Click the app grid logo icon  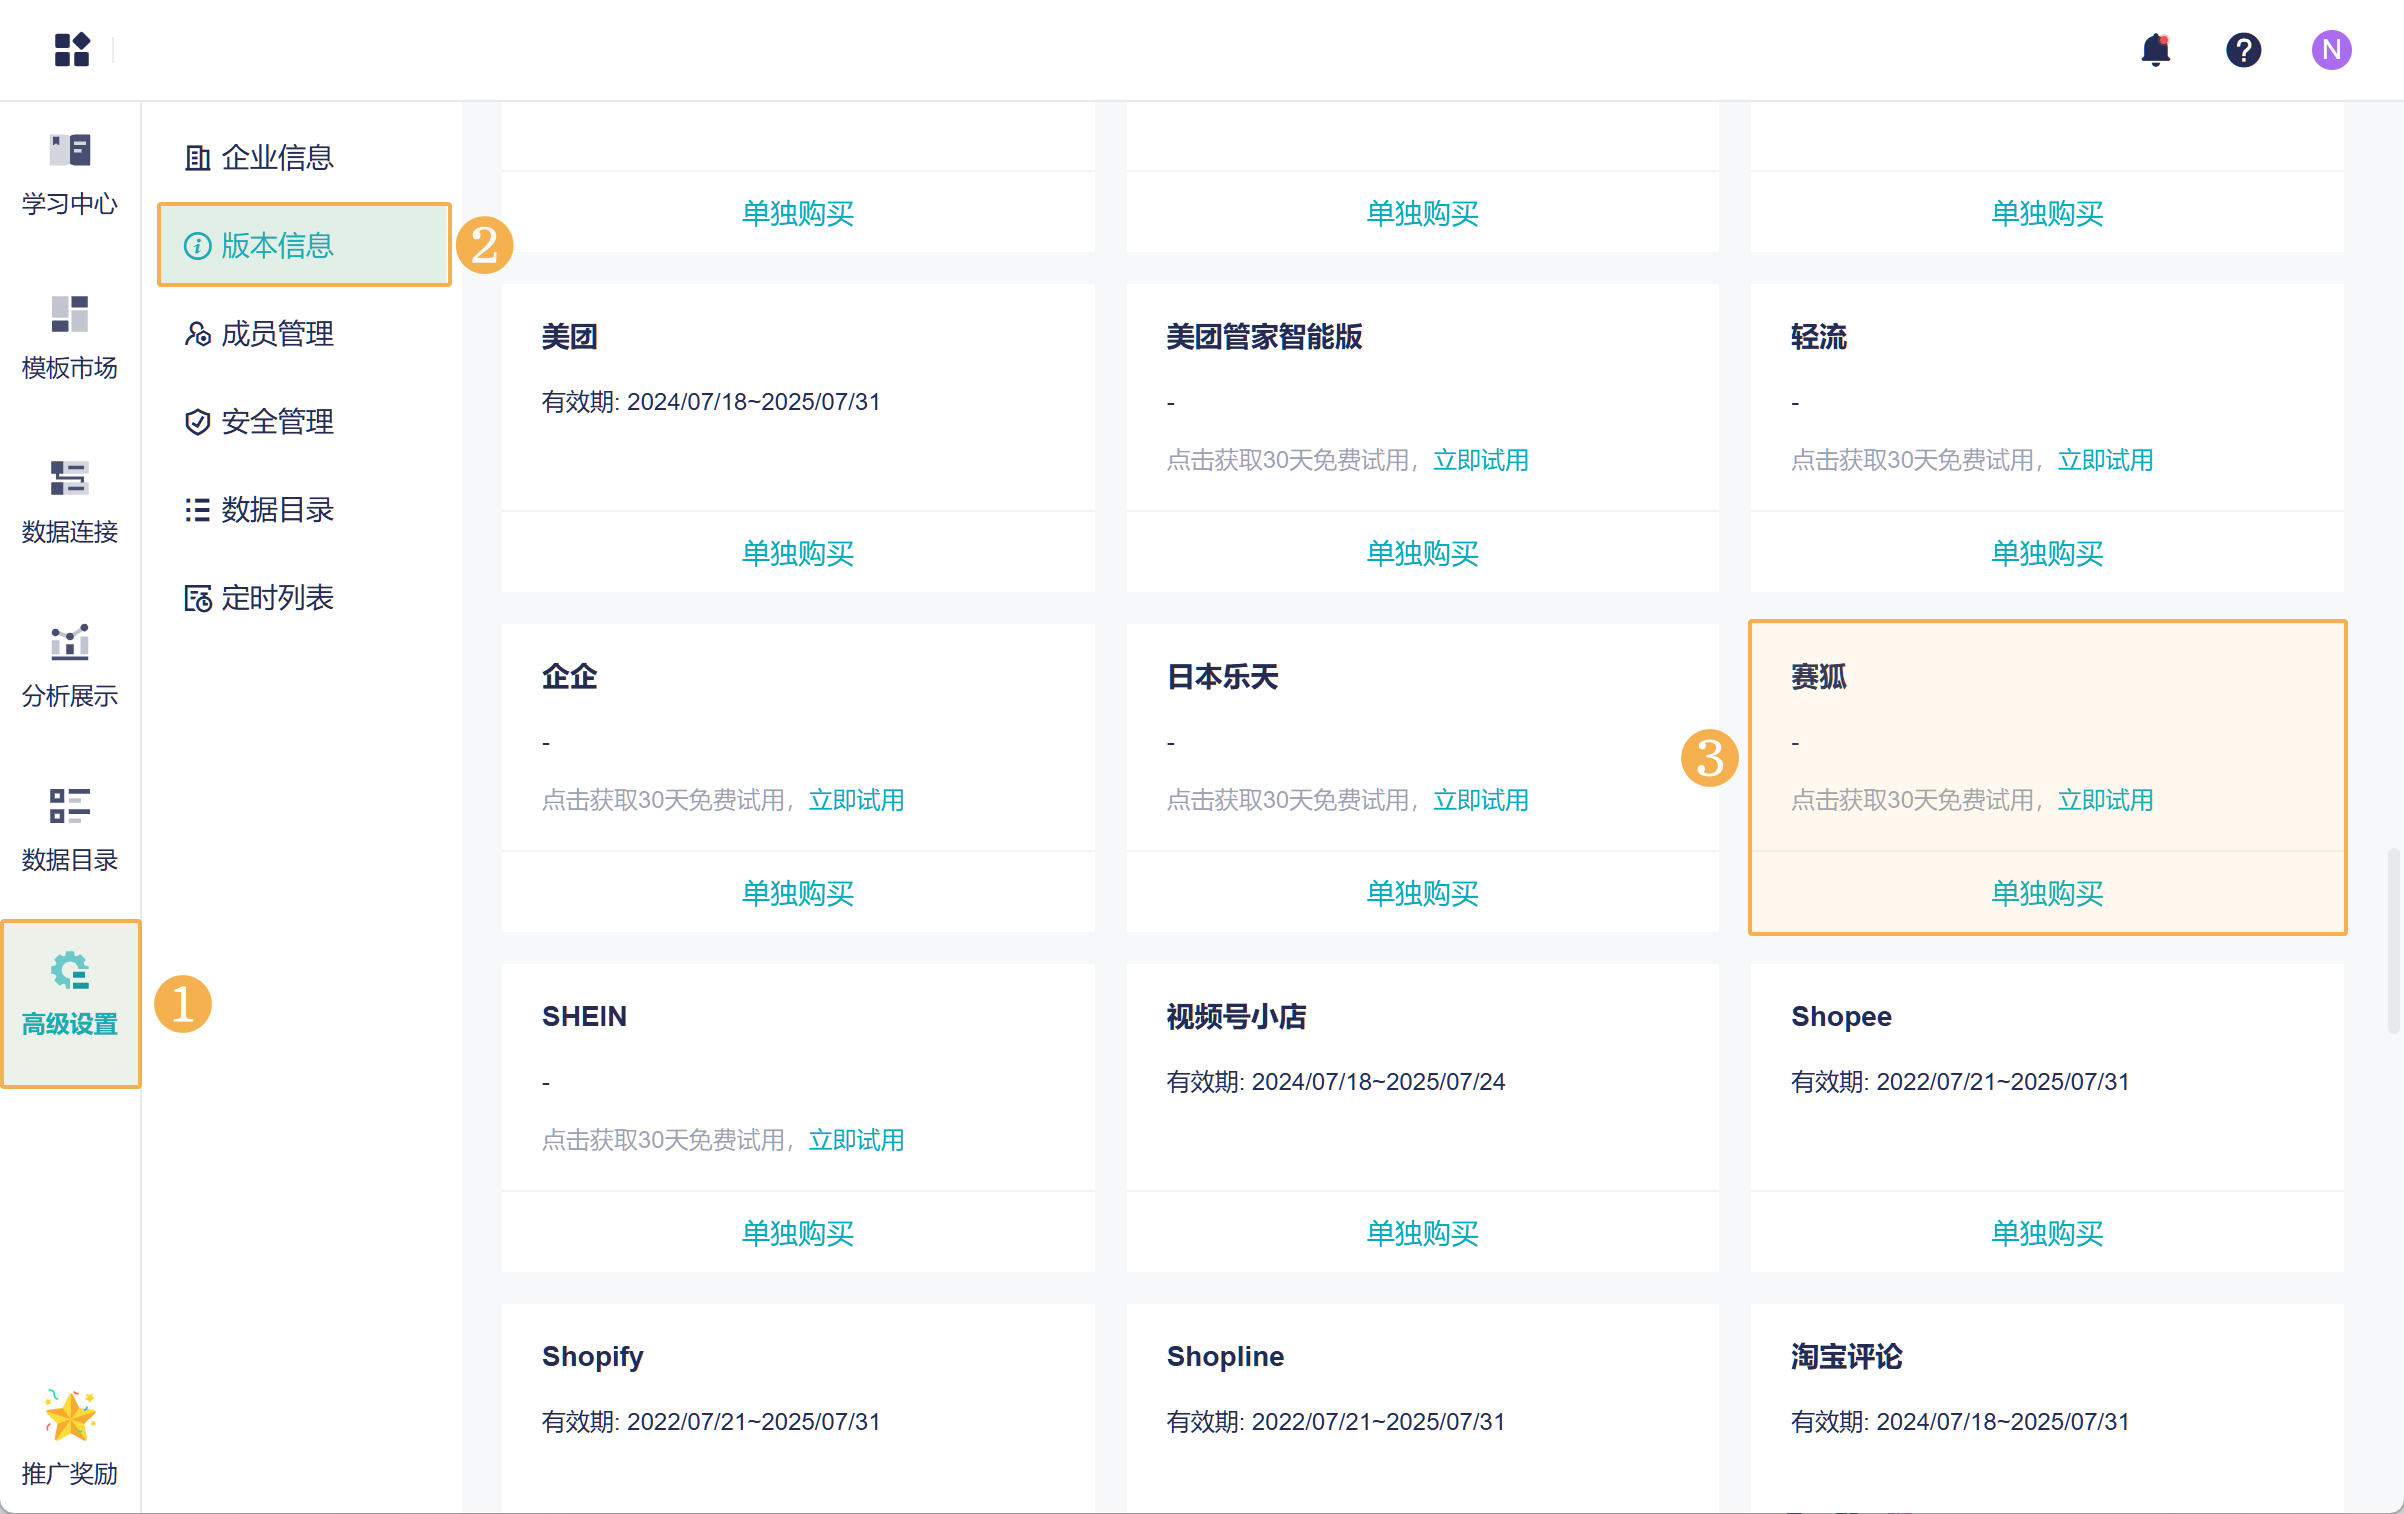(x=72, y=49)
